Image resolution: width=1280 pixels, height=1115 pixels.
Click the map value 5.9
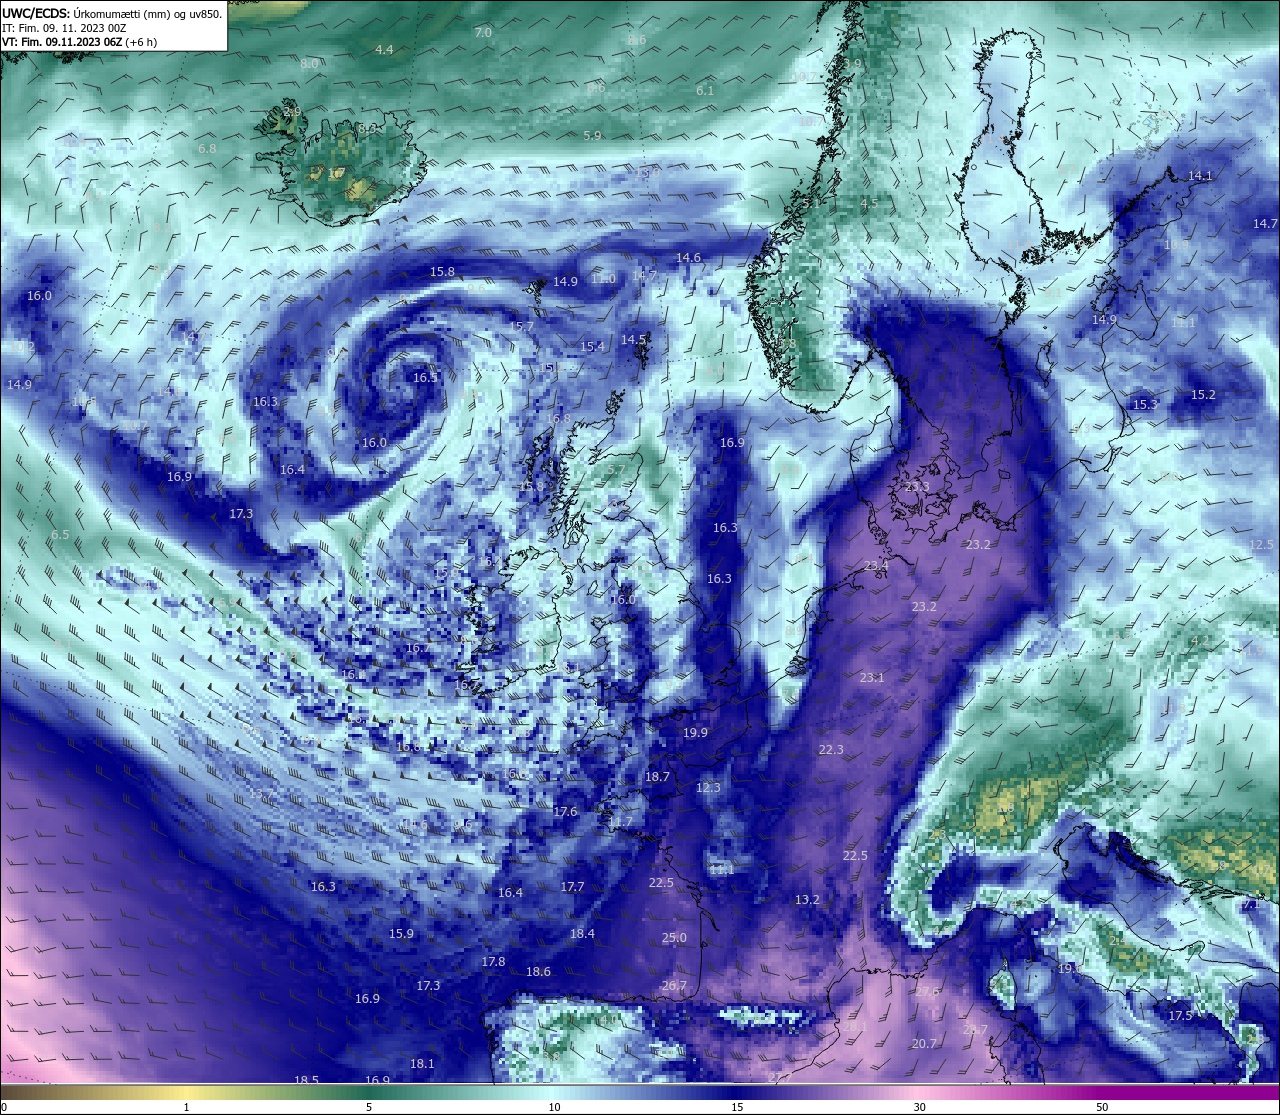pyautogui.click(x=592, y=135)
